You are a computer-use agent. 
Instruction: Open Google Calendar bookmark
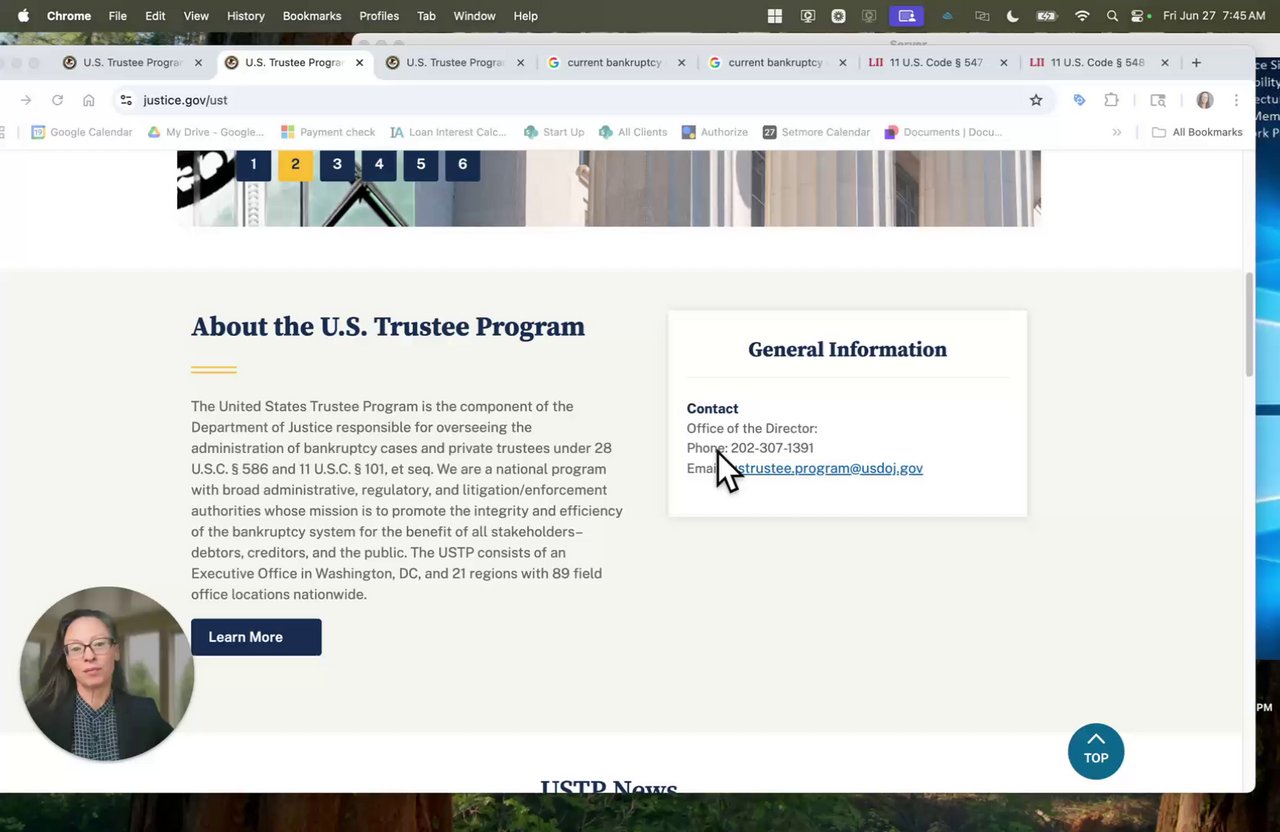click(82, 132)
